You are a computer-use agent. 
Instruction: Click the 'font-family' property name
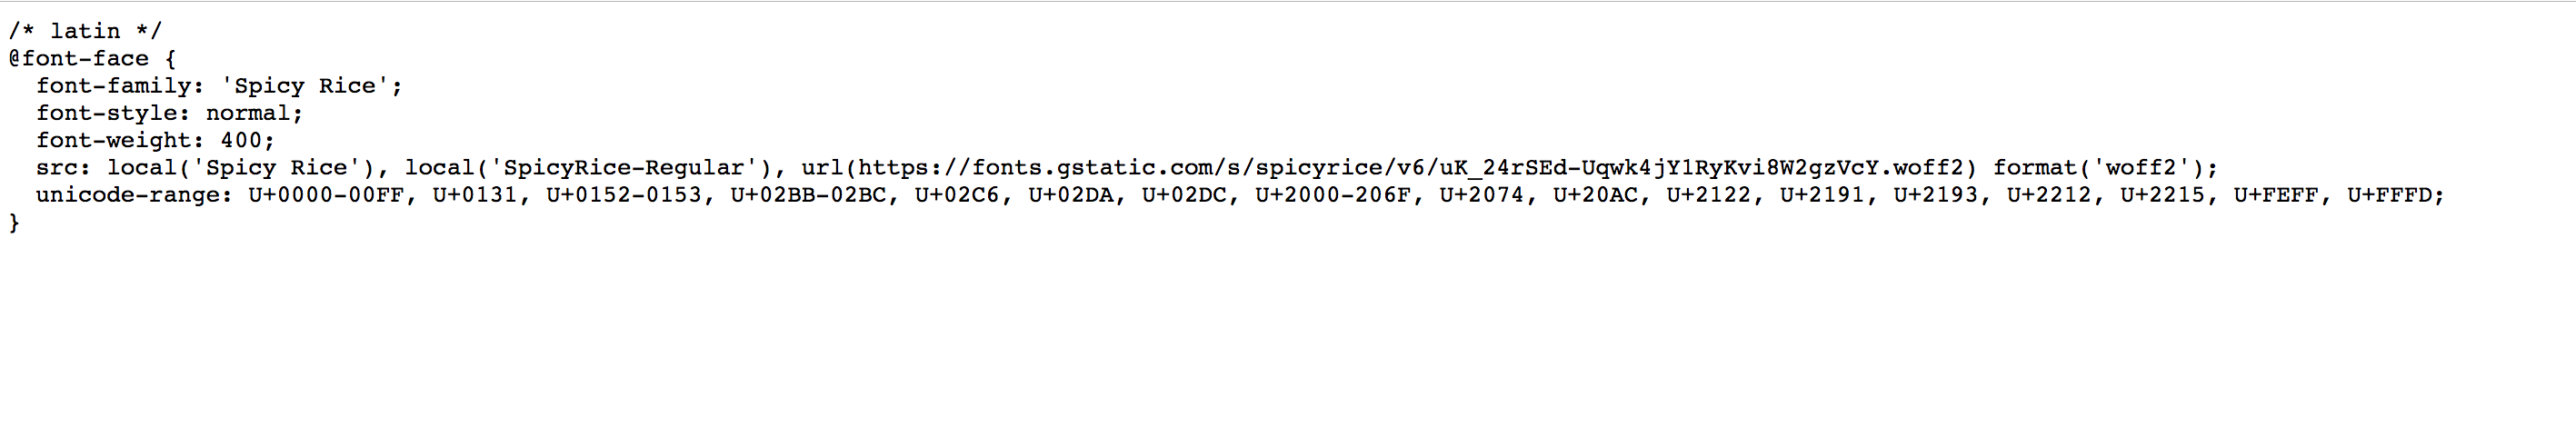[x=113, y=86]
